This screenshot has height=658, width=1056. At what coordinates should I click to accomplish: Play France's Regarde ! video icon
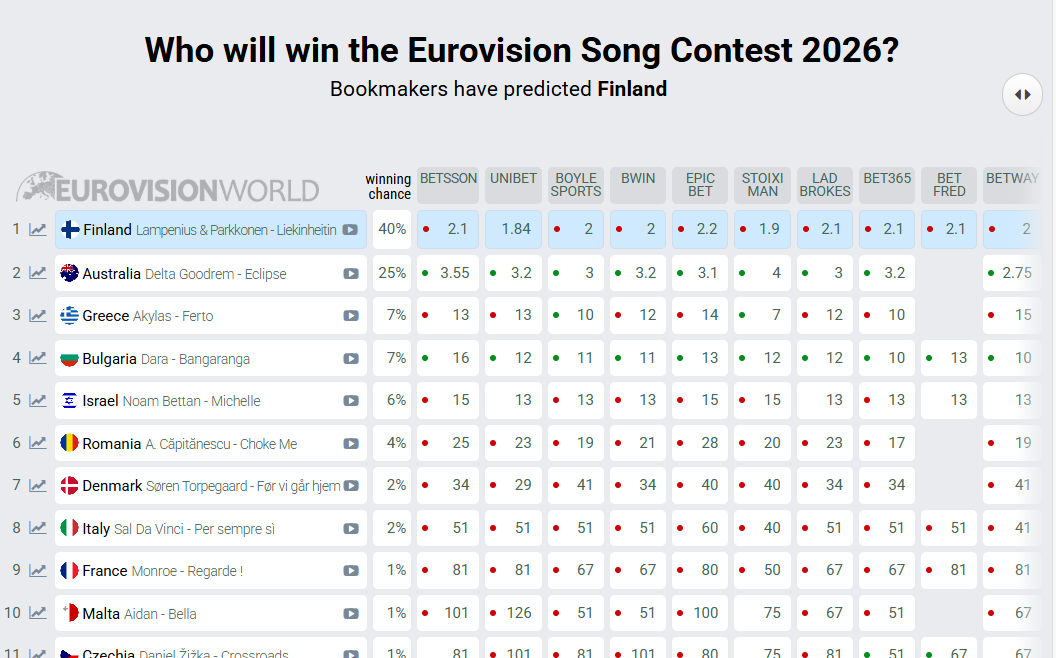[x=351, y=570]
